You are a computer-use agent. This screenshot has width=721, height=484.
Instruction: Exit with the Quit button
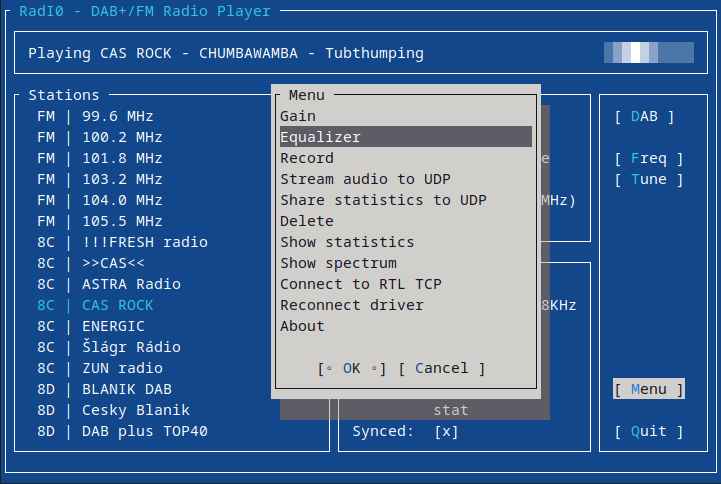pyautogui.click(x=649, y=432)
